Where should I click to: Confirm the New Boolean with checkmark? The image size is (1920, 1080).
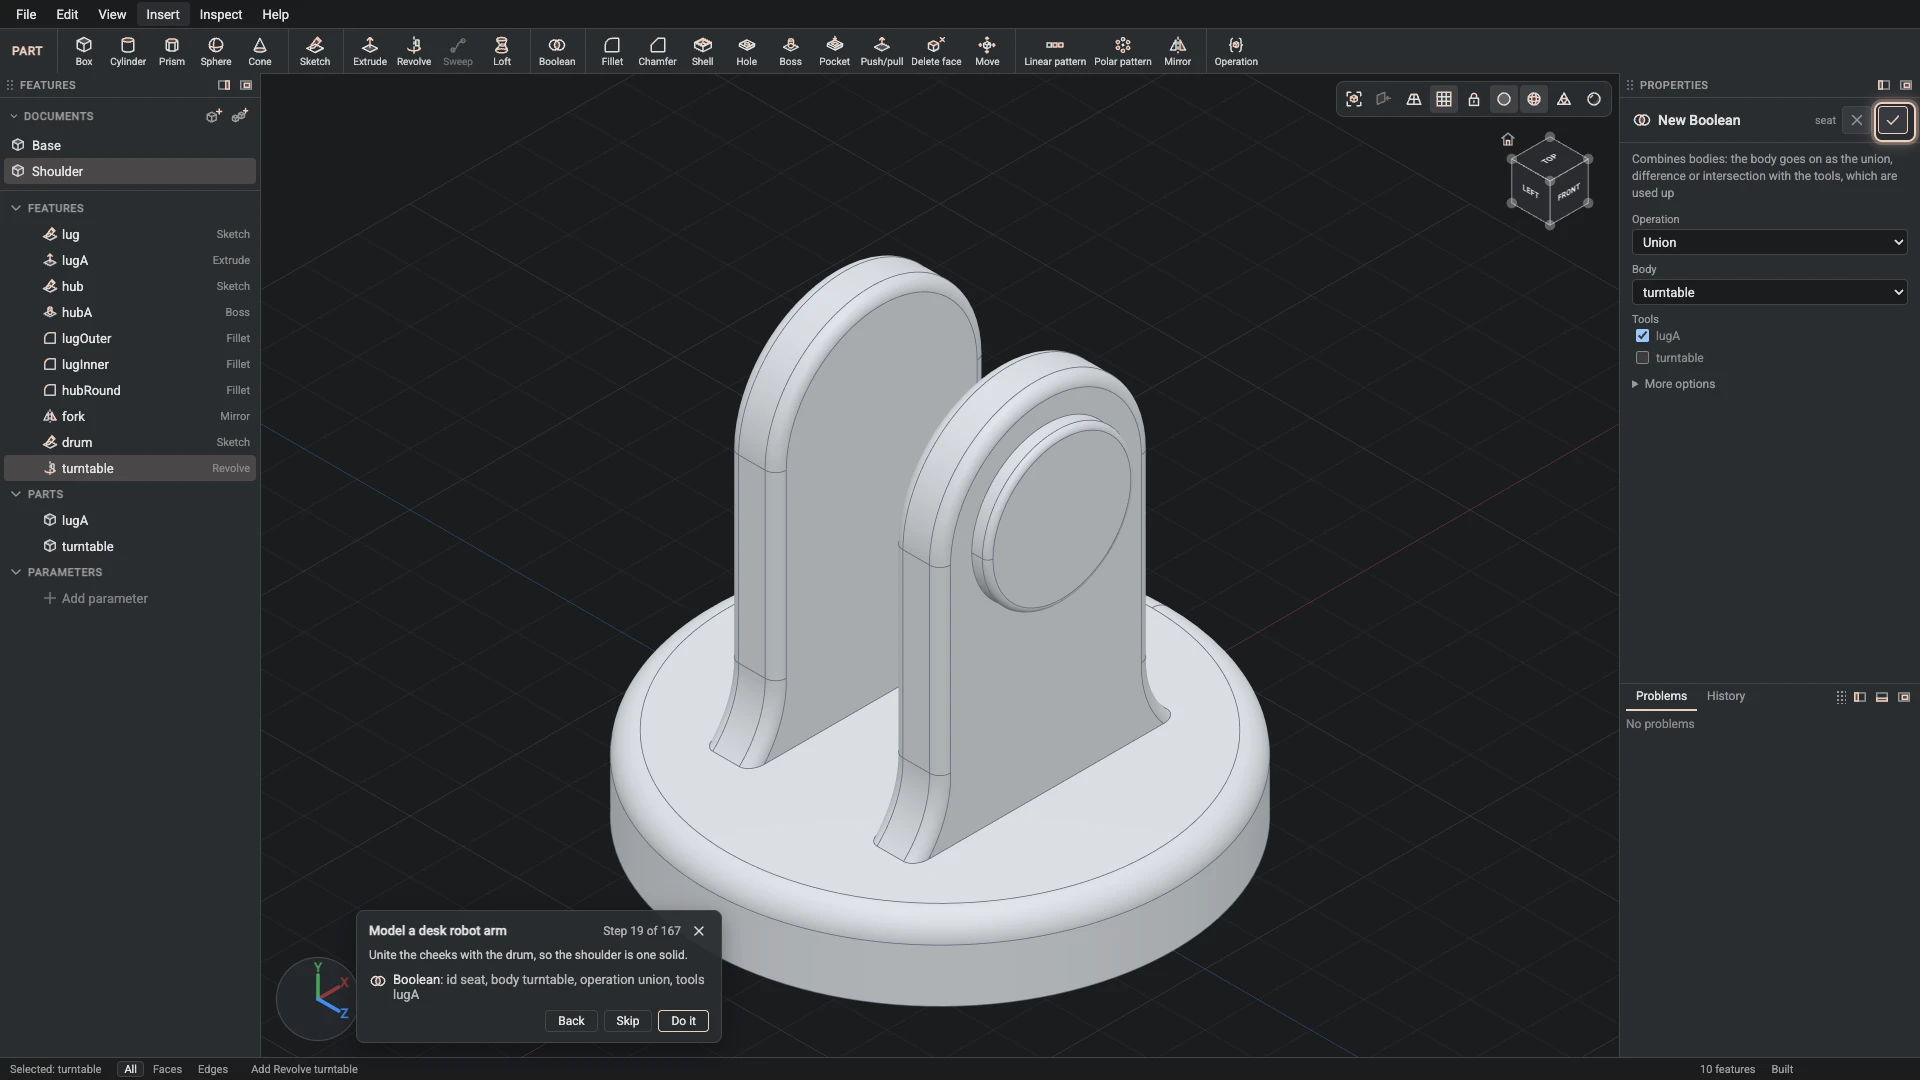(1892, 120)
